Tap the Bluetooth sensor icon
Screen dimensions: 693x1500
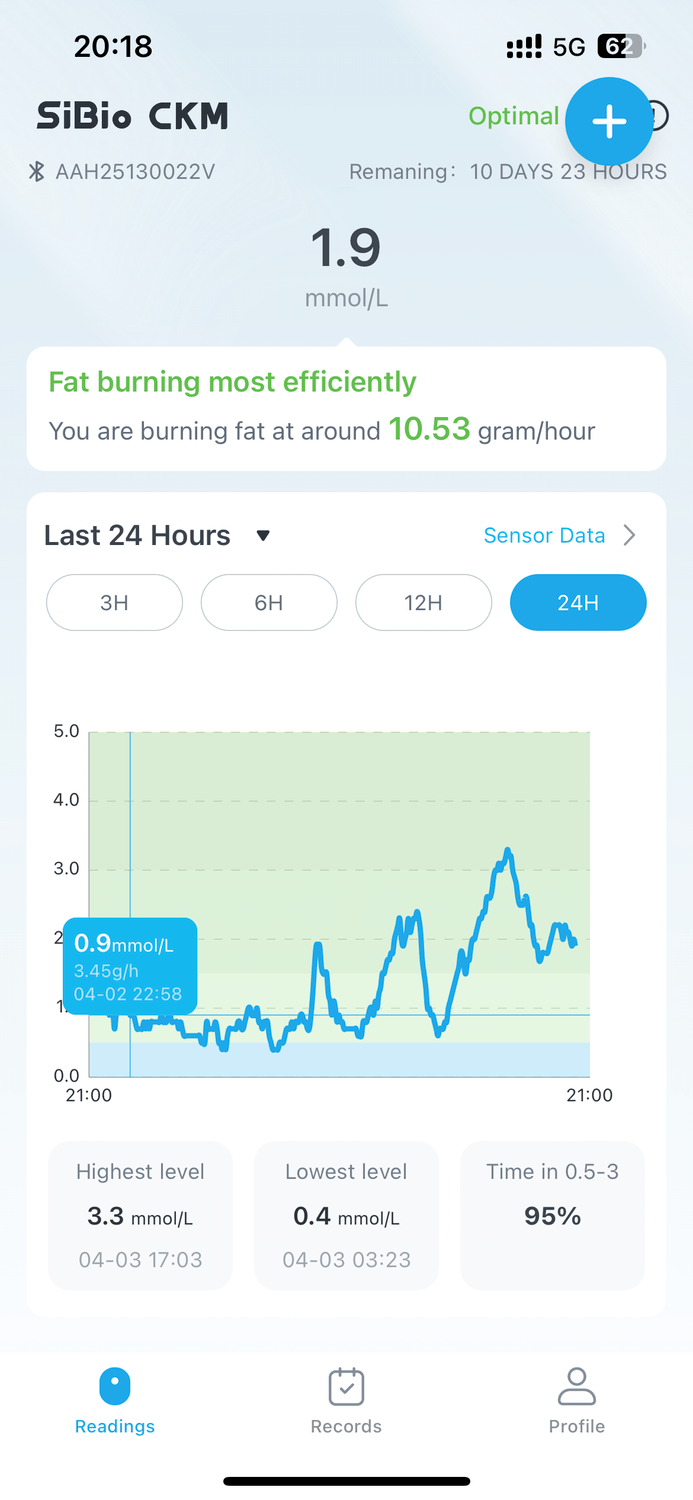click(x=37, y=172)
